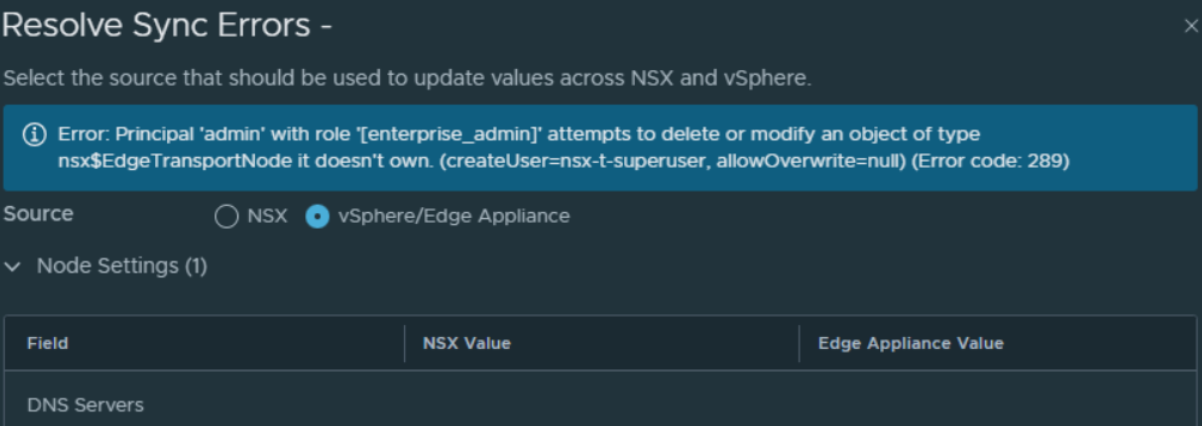Select the NSX source radio button

point(226,215)
